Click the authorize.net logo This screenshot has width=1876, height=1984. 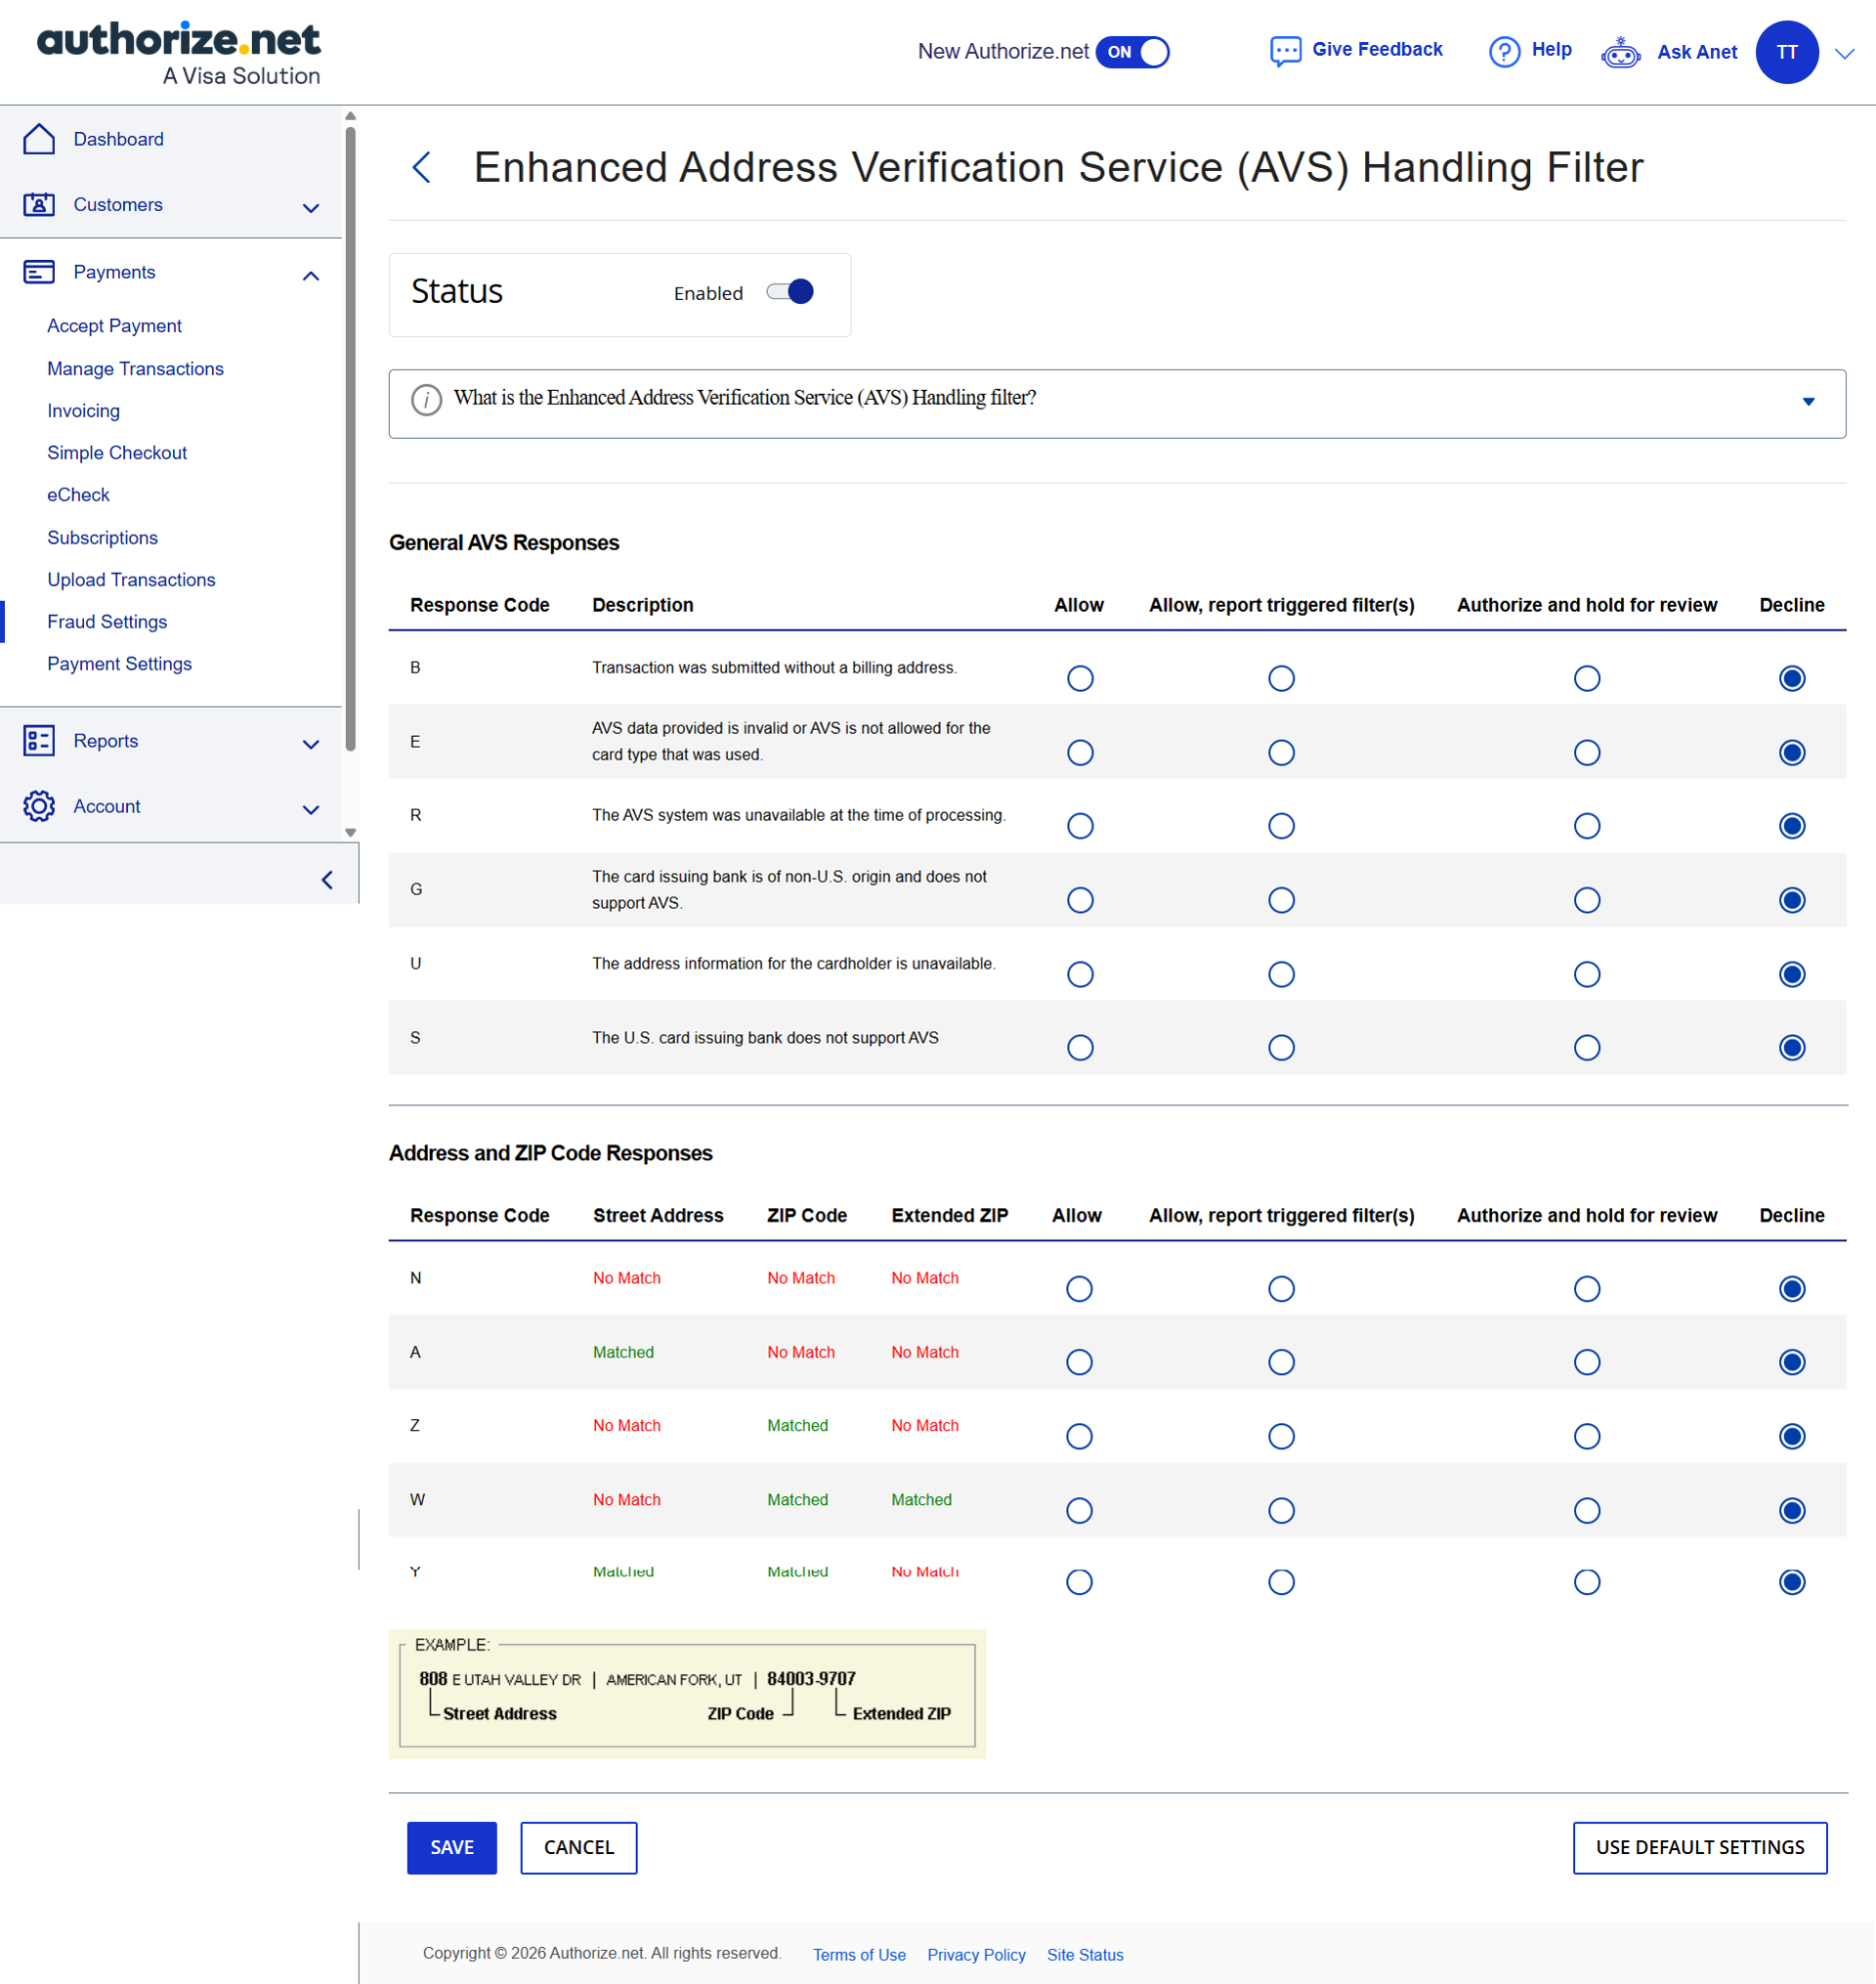pyautogui.click(x=179, y=52)
